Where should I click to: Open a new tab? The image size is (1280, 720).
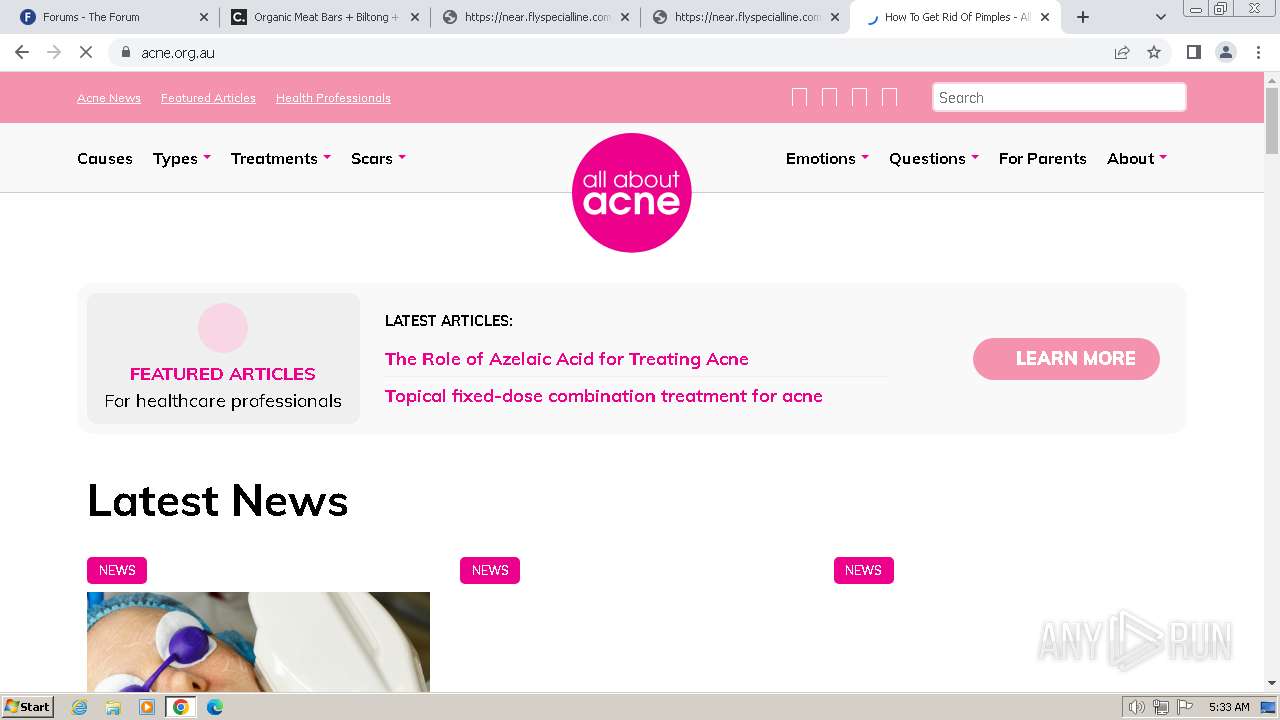tap(1083, 17)
